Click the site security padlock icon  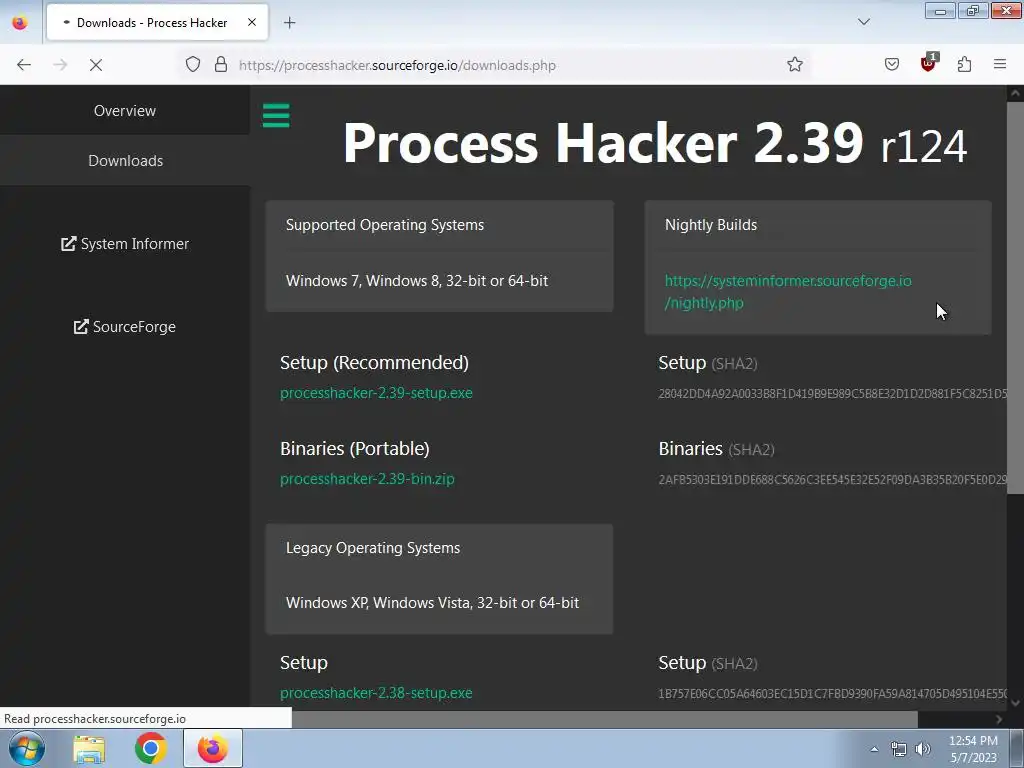pos(221,65)
